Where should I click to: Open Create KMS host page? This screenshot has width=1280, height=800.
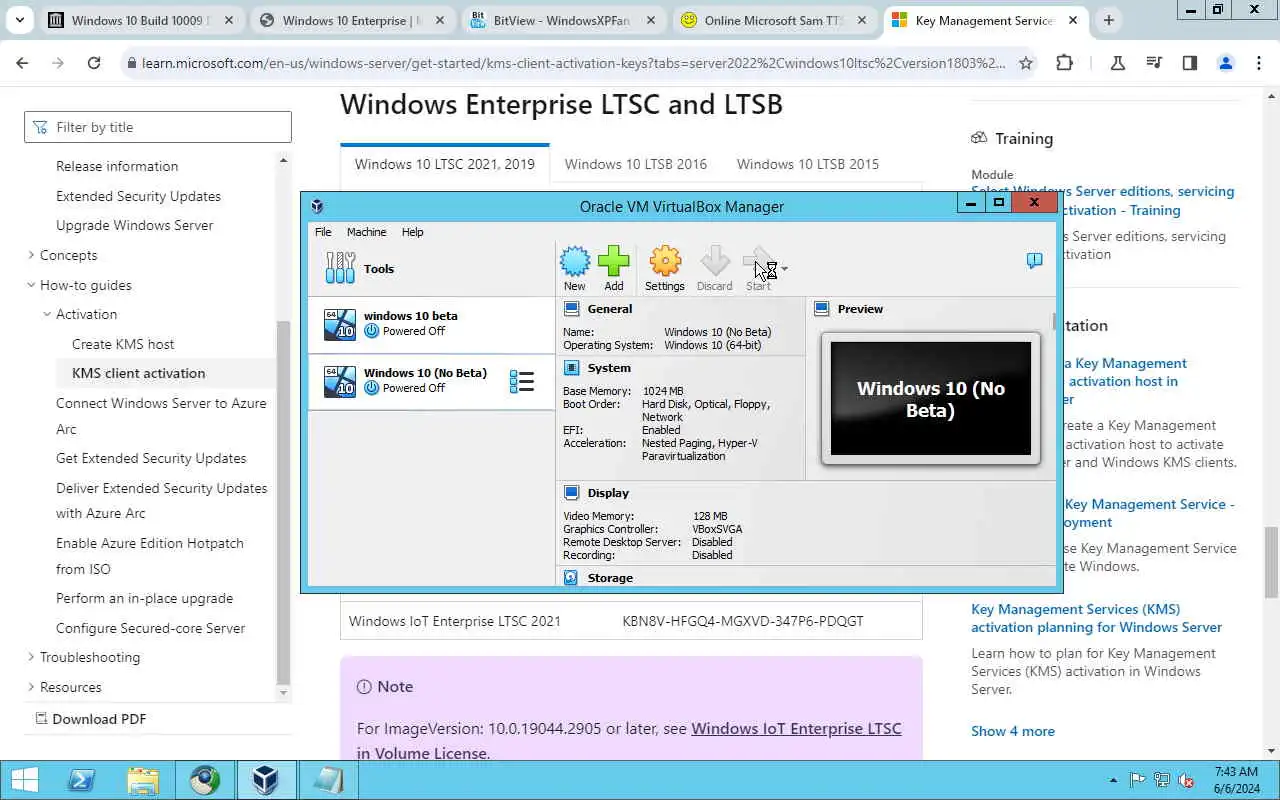tap(123, 344)
